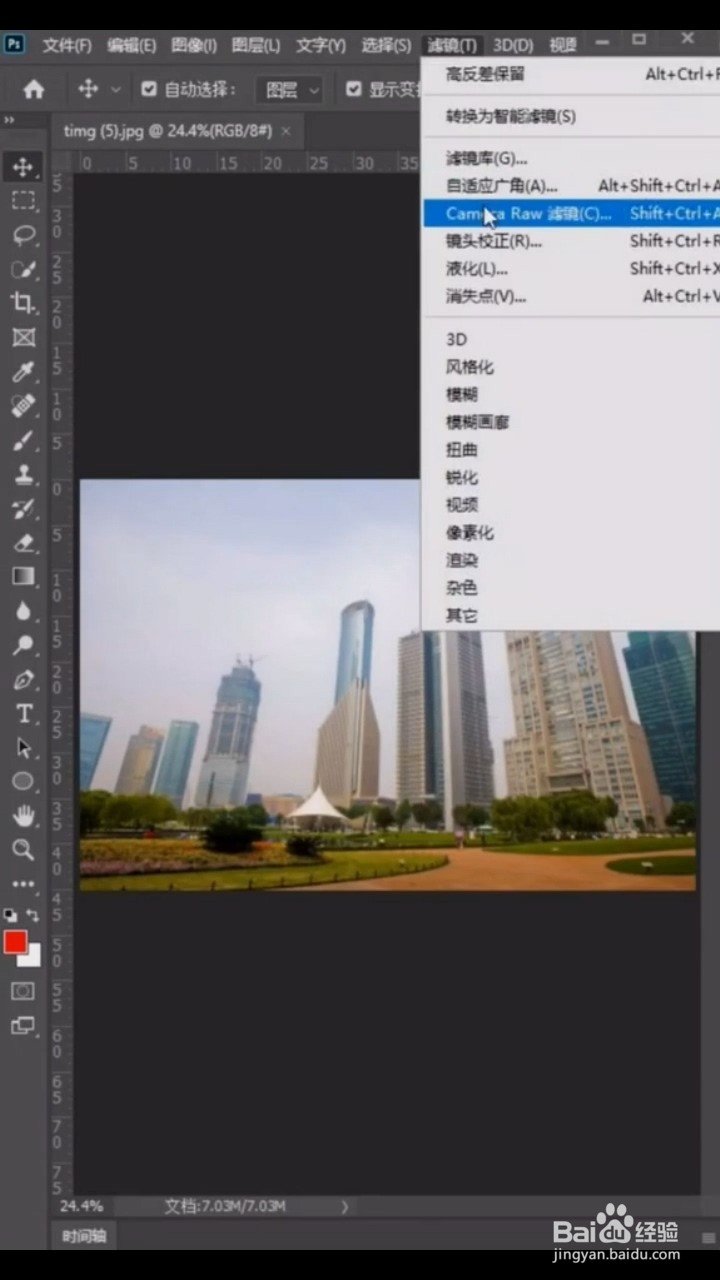This screenshot has width=720, height=1280.
Task: Select the Crop tool
Action: (23, 303)
